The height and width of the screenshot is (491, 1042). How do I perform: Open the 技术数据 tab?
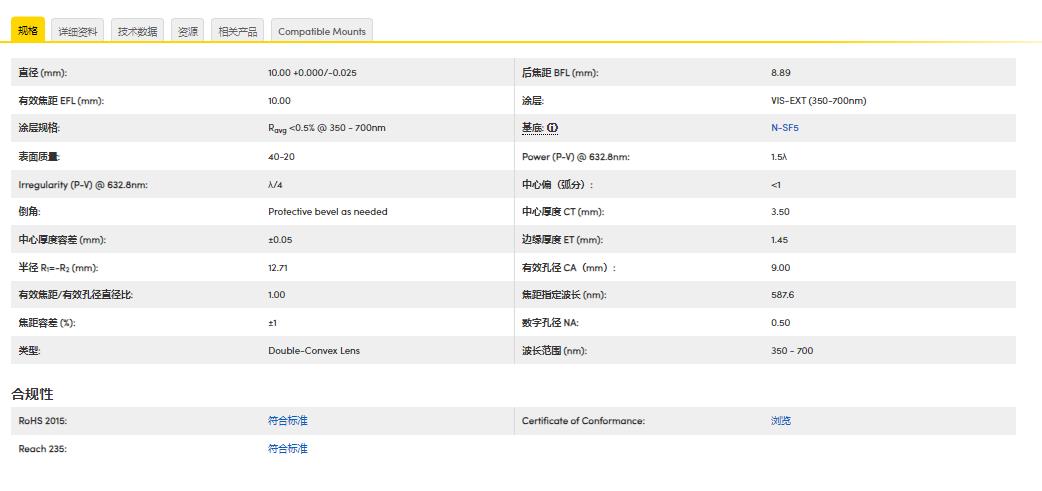(137, 31)
